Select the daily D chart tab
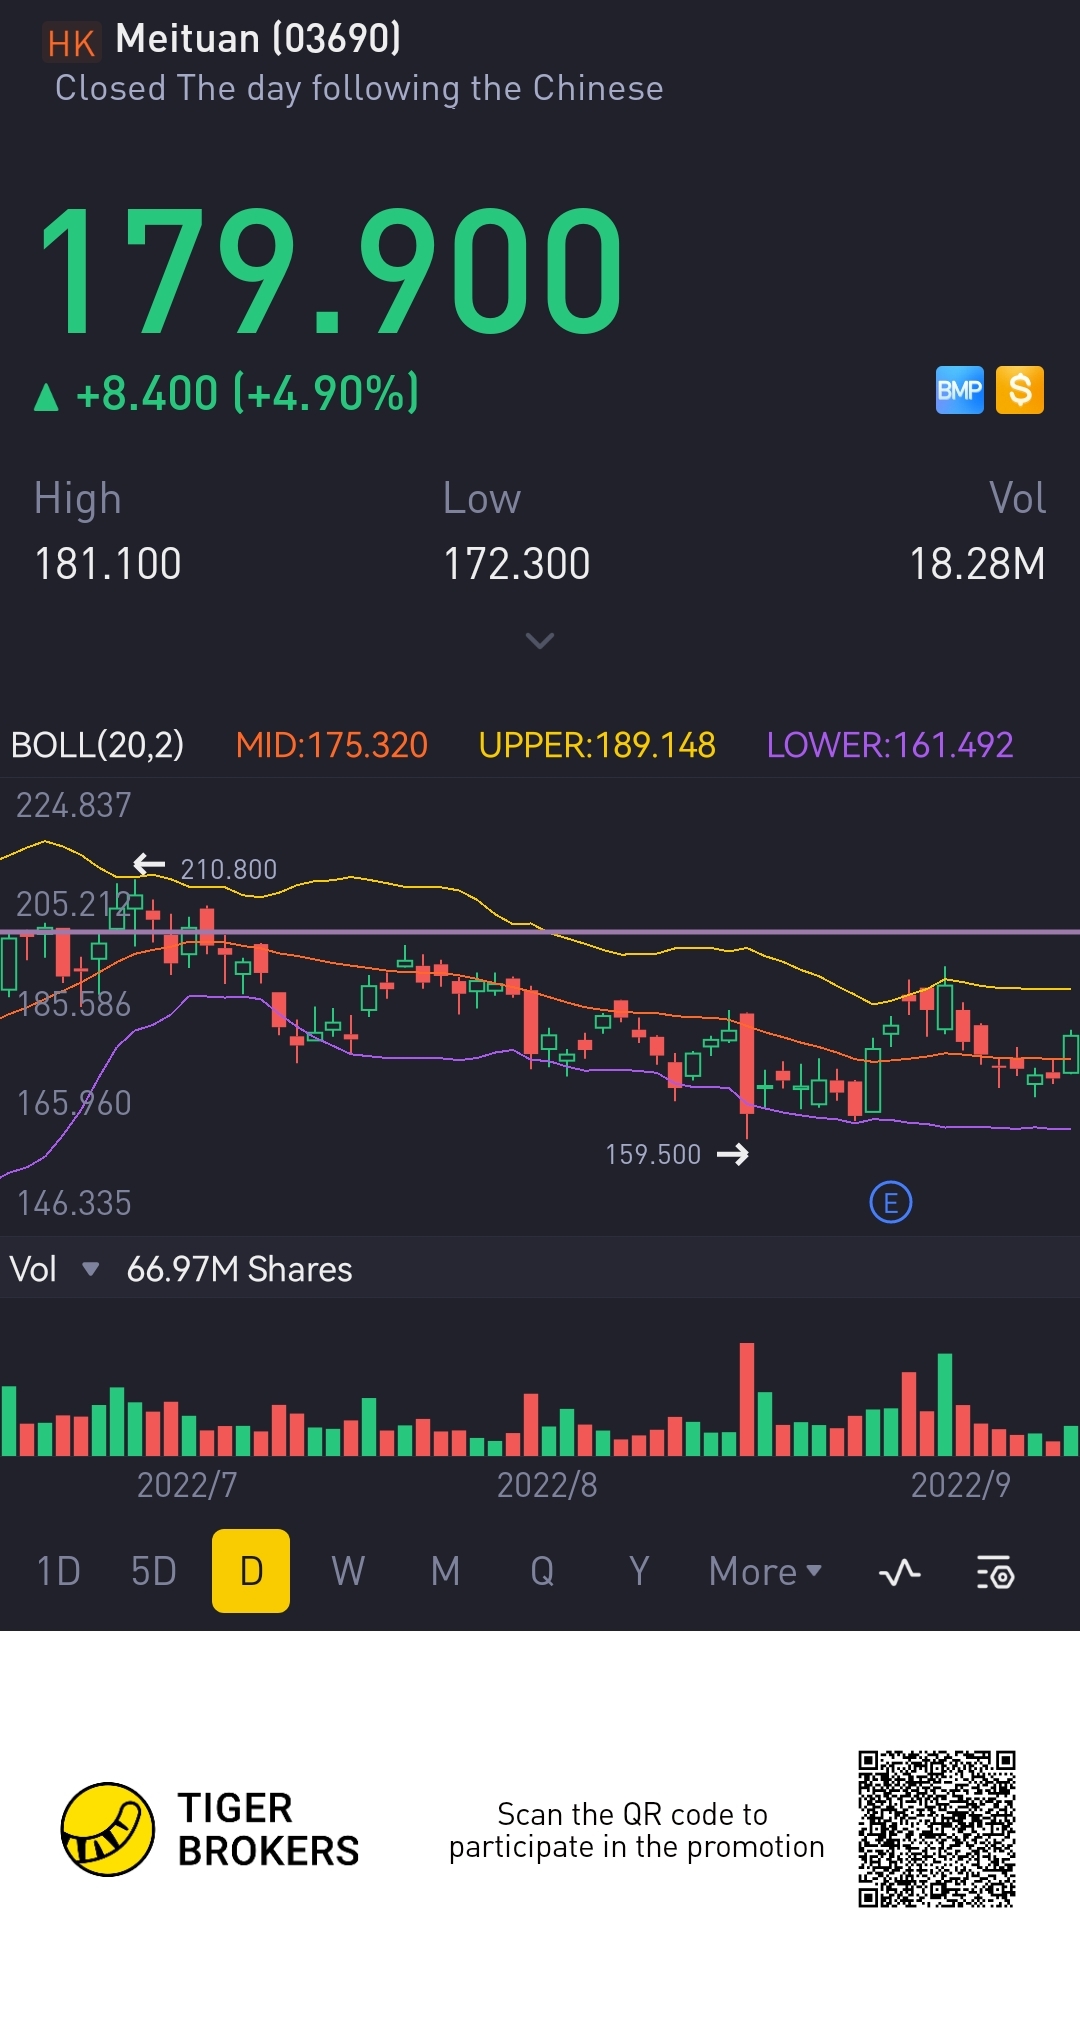Image resolution: width=1080 pixels, height=2028 pixels. pos(251,1571)
